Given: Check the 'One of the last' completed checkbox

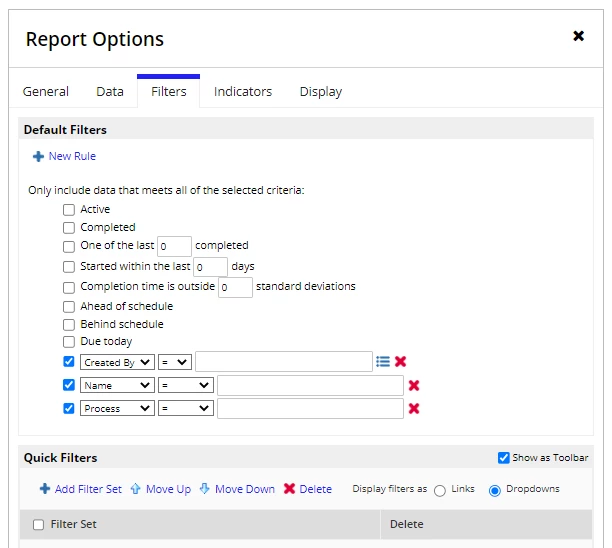Looking at the screenshot, I should pyautogui.click(x=69, y=246).
